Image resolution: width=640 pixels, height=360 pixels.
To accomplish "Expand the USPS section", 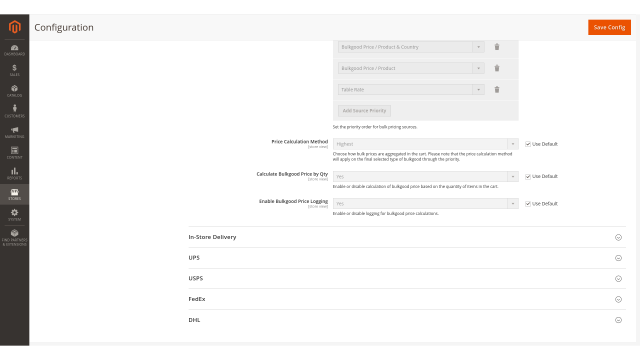I will pos(407,278).
